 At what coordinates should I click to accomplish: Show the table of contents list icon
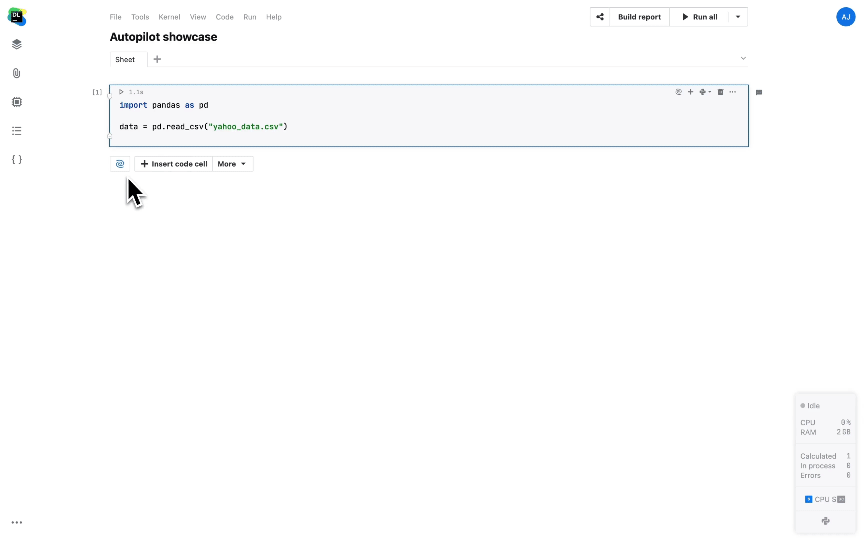point(17,130)
